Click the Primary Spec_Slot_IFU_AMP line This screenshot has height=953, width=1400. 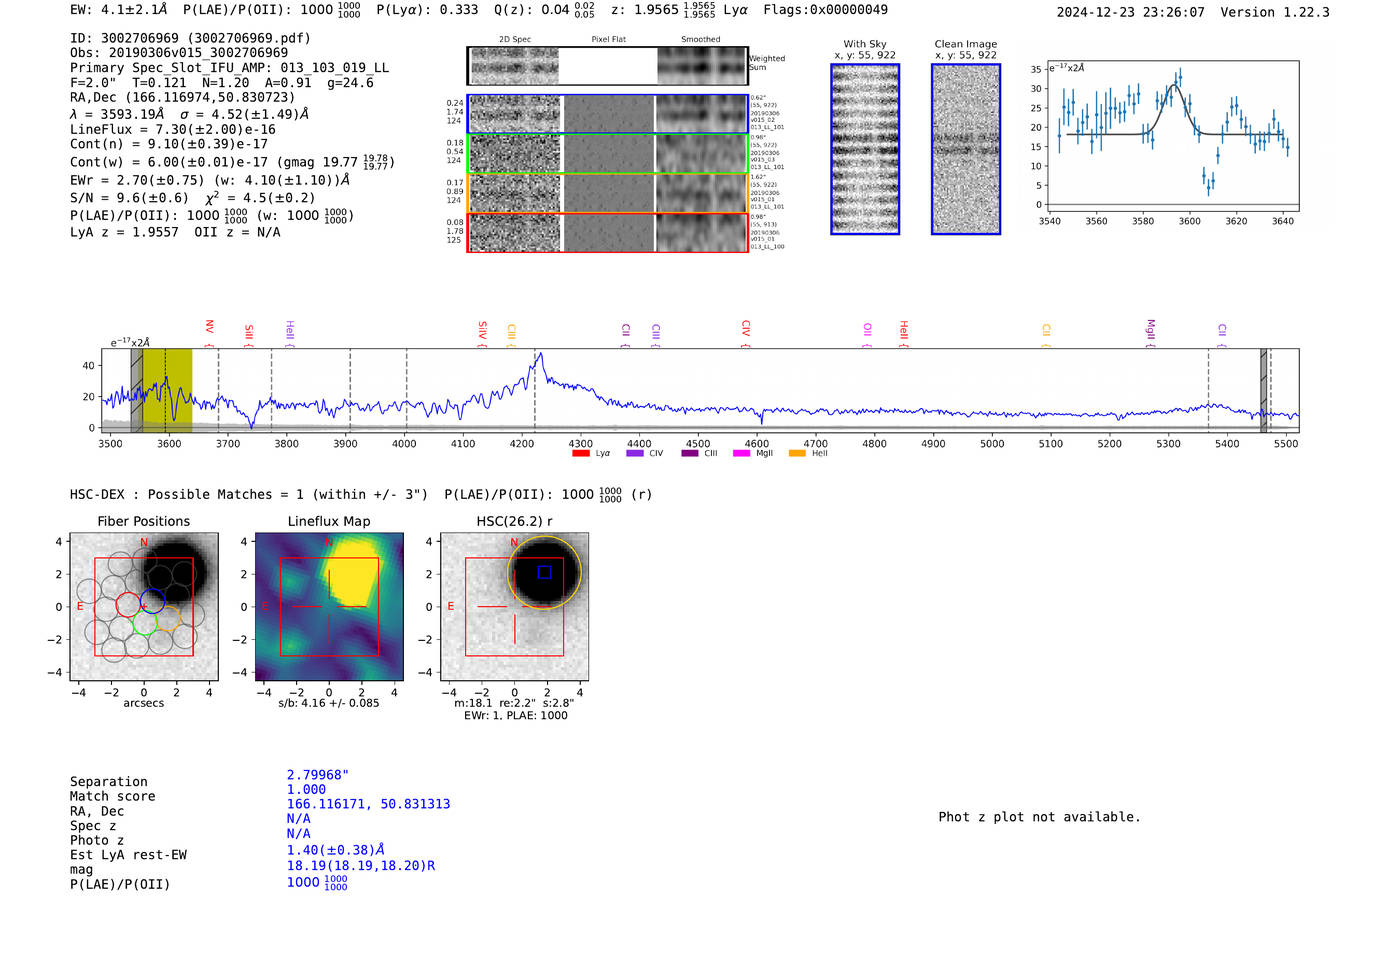point(229,68)
